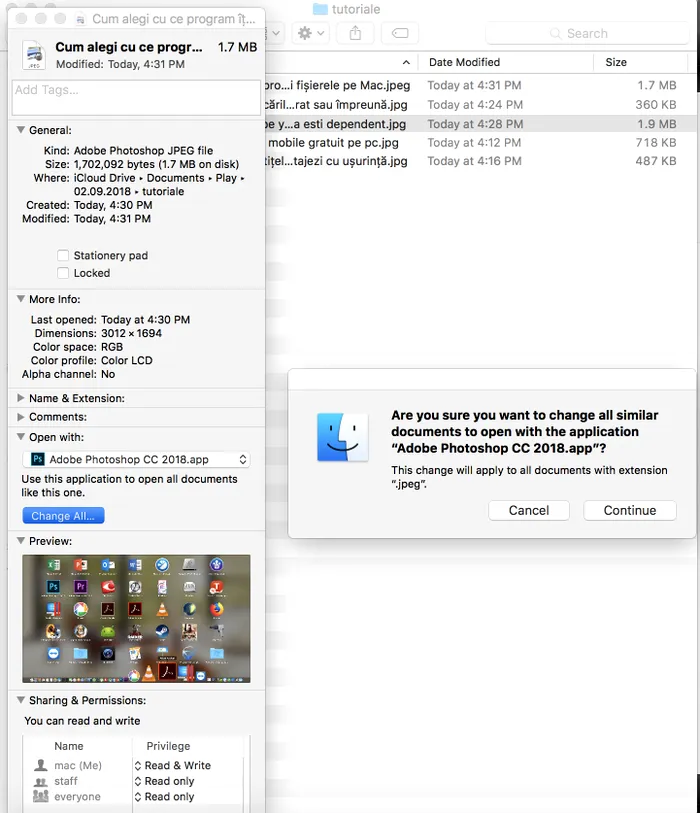Select file ending 'rat sau împreună.jpg'
The height and width of the screenshot is (813, 700).
pos(336,105)
